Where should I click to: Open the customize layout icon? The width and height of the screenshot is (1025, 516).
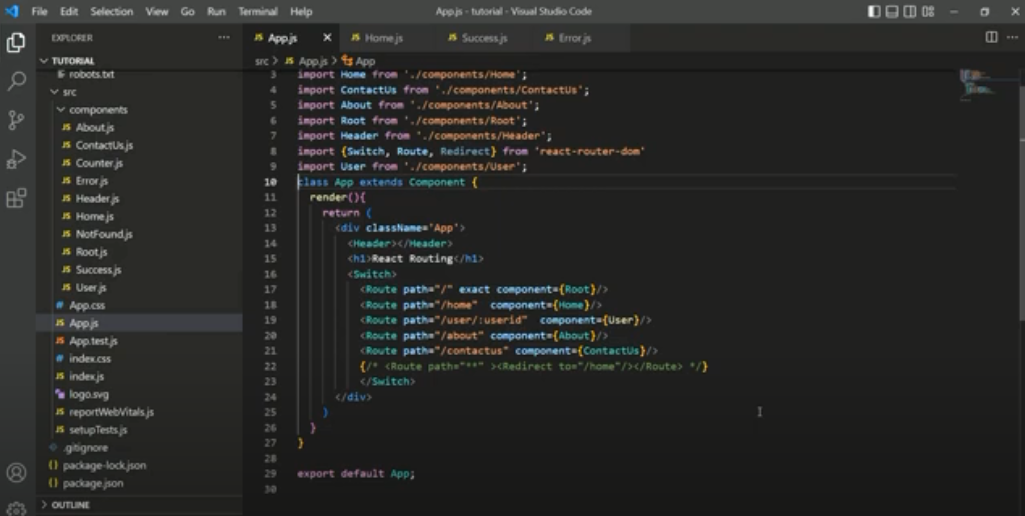[x=928, y=12]
